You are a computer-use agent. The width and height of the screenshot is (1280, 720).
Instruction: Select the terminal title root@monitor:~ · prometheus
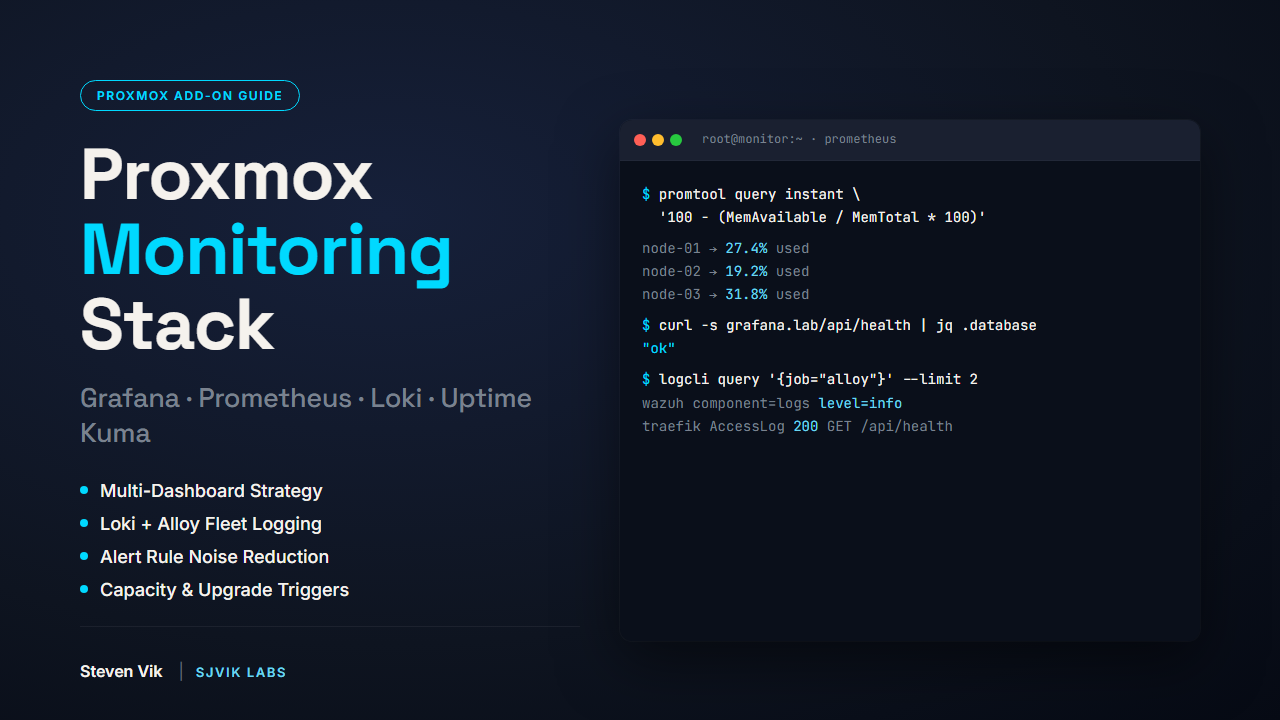coord(799,139)
